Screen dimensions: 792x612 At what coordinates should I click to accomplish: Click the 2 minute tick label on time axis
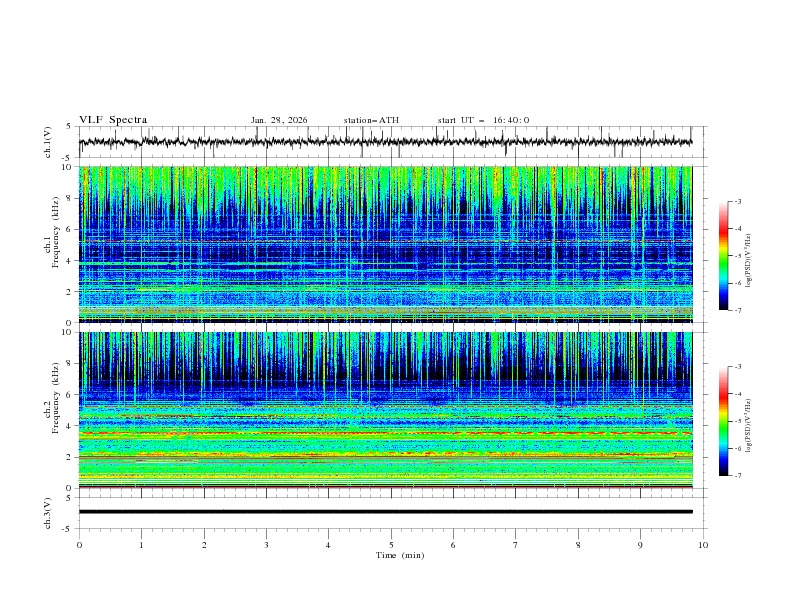(x=204, y=545)
